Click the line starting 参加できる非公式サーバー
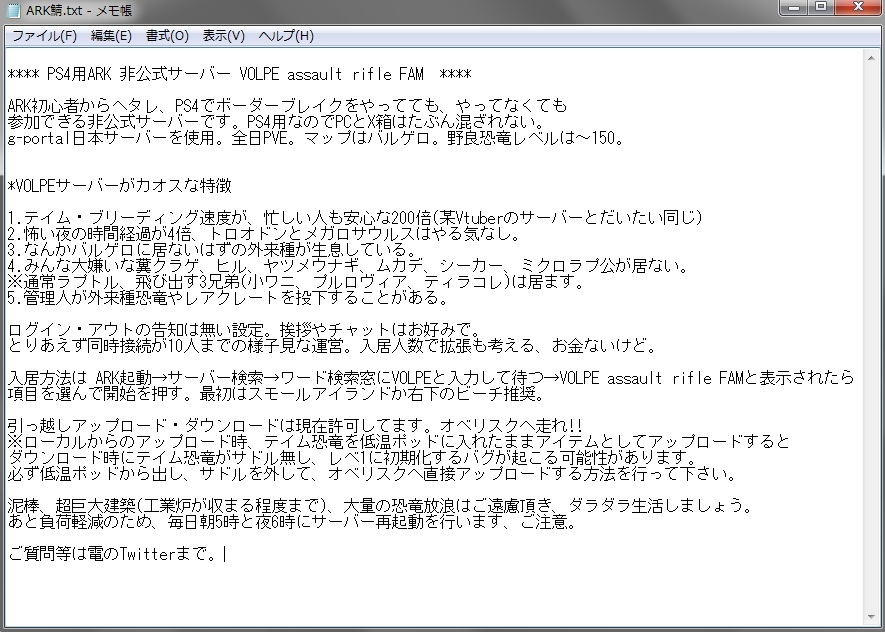 (276, 121)
